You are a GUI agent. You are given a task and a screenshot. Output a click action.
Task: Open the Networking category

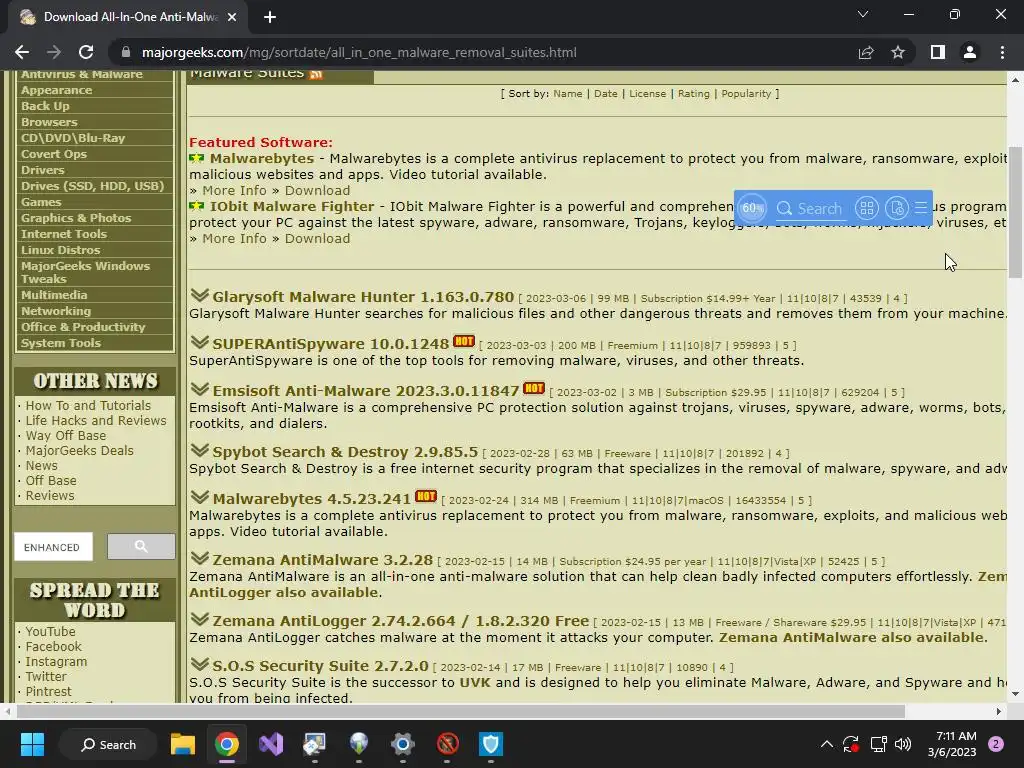coord(56,311)
